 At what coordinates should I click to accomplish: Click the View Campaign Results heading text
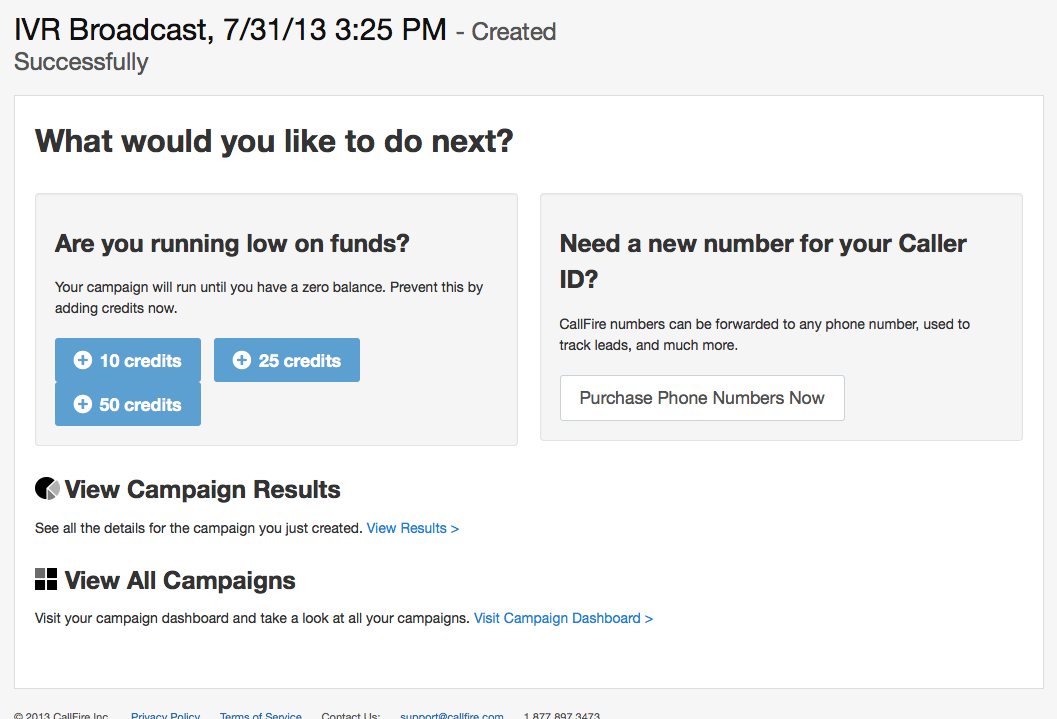click(202, 490)
